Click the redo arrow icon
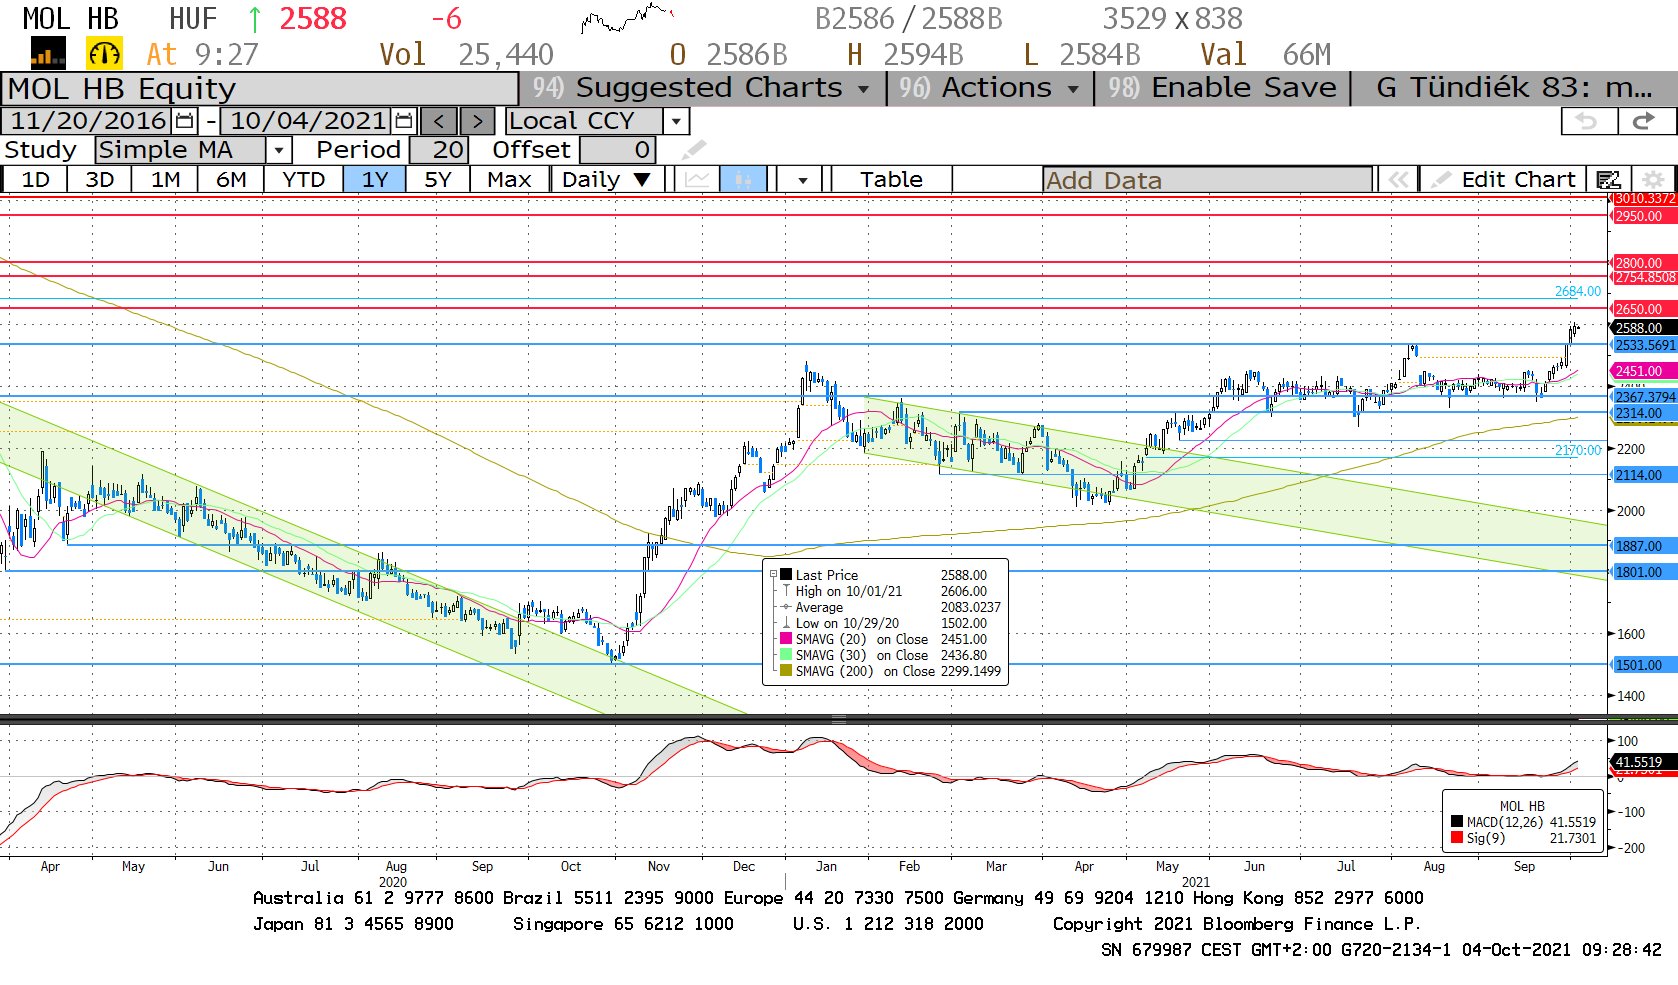The height and width of the screenshot is (985, 1678). pyautogui.click(x=1643, y=121)
